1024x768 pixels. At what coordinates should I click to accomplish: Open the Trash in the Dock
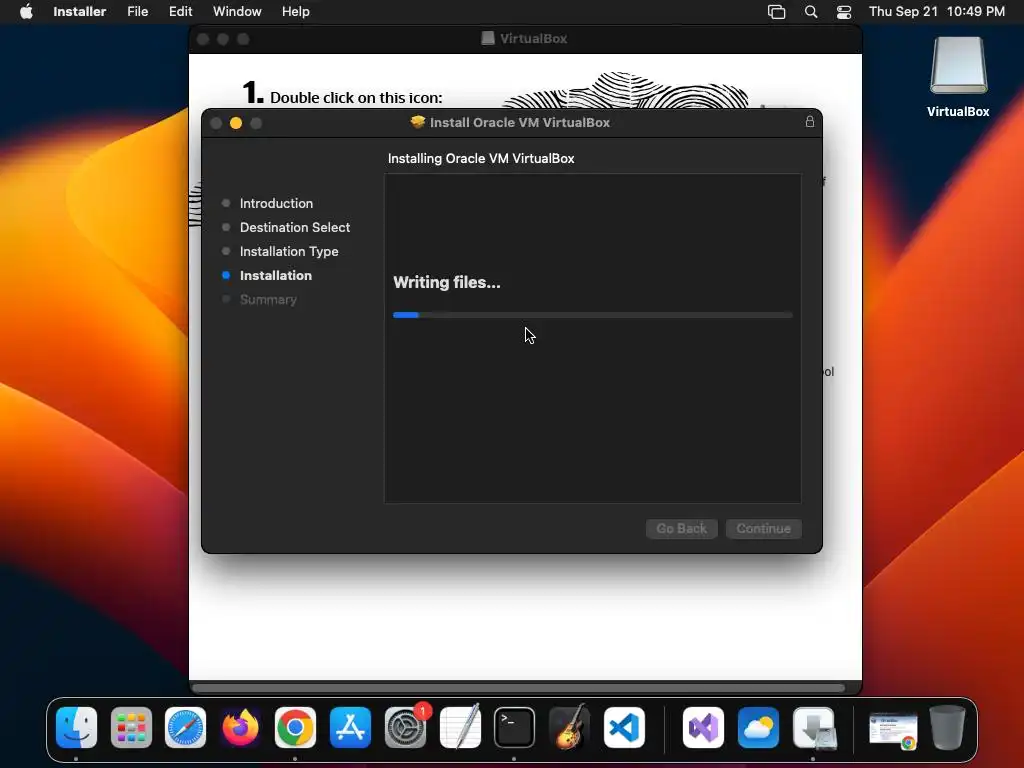pos(948,727)
